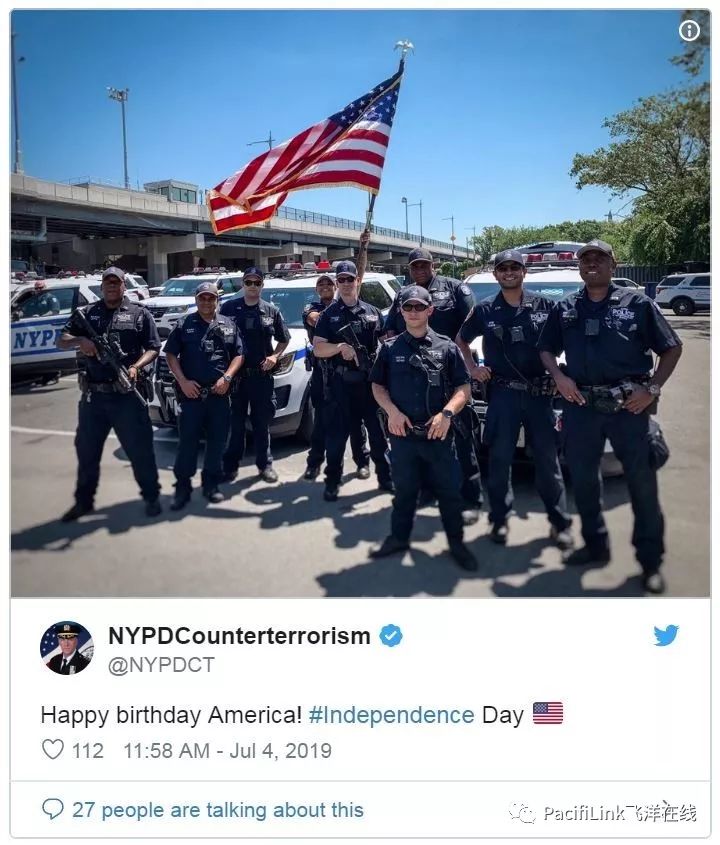Click the American flag emoji in tweet

548,714
